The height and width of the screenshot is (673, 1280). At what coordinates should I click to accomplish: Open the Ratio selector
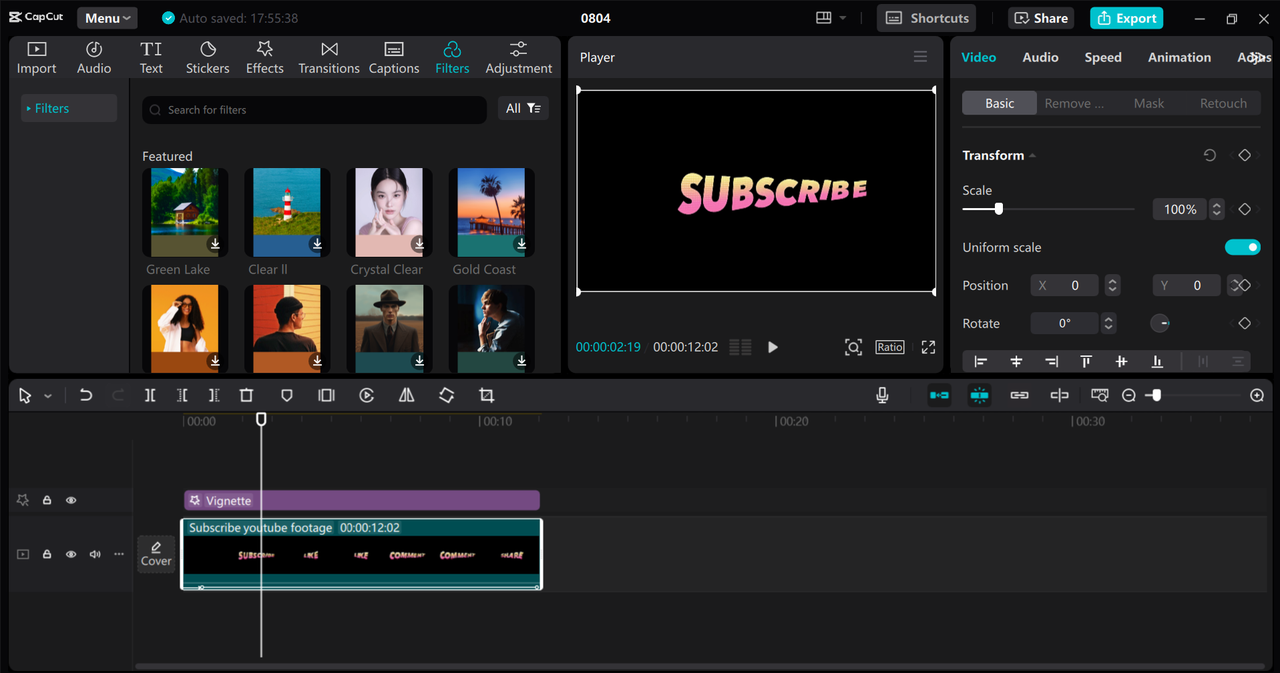pyautogui.click(x=890, y=347)
